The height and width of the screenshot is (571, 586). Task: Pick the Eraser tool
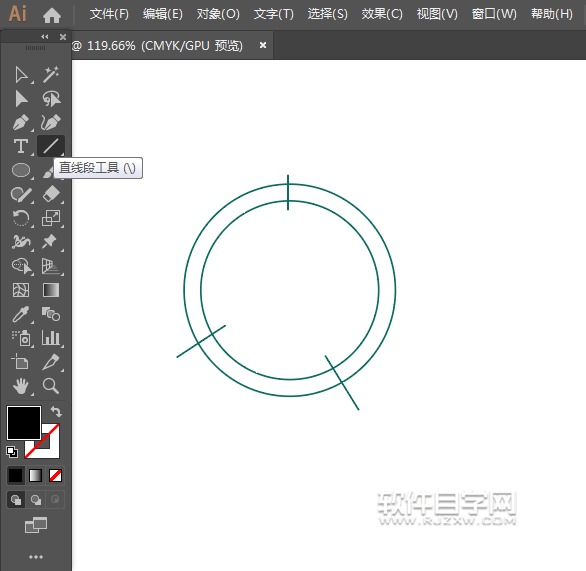(x=51, y=194)
